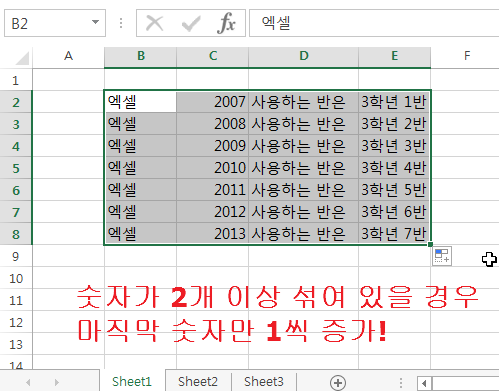Switch to Sheet1 tab
The width and height of the screenshot is (499, 391).
[132, 381]
